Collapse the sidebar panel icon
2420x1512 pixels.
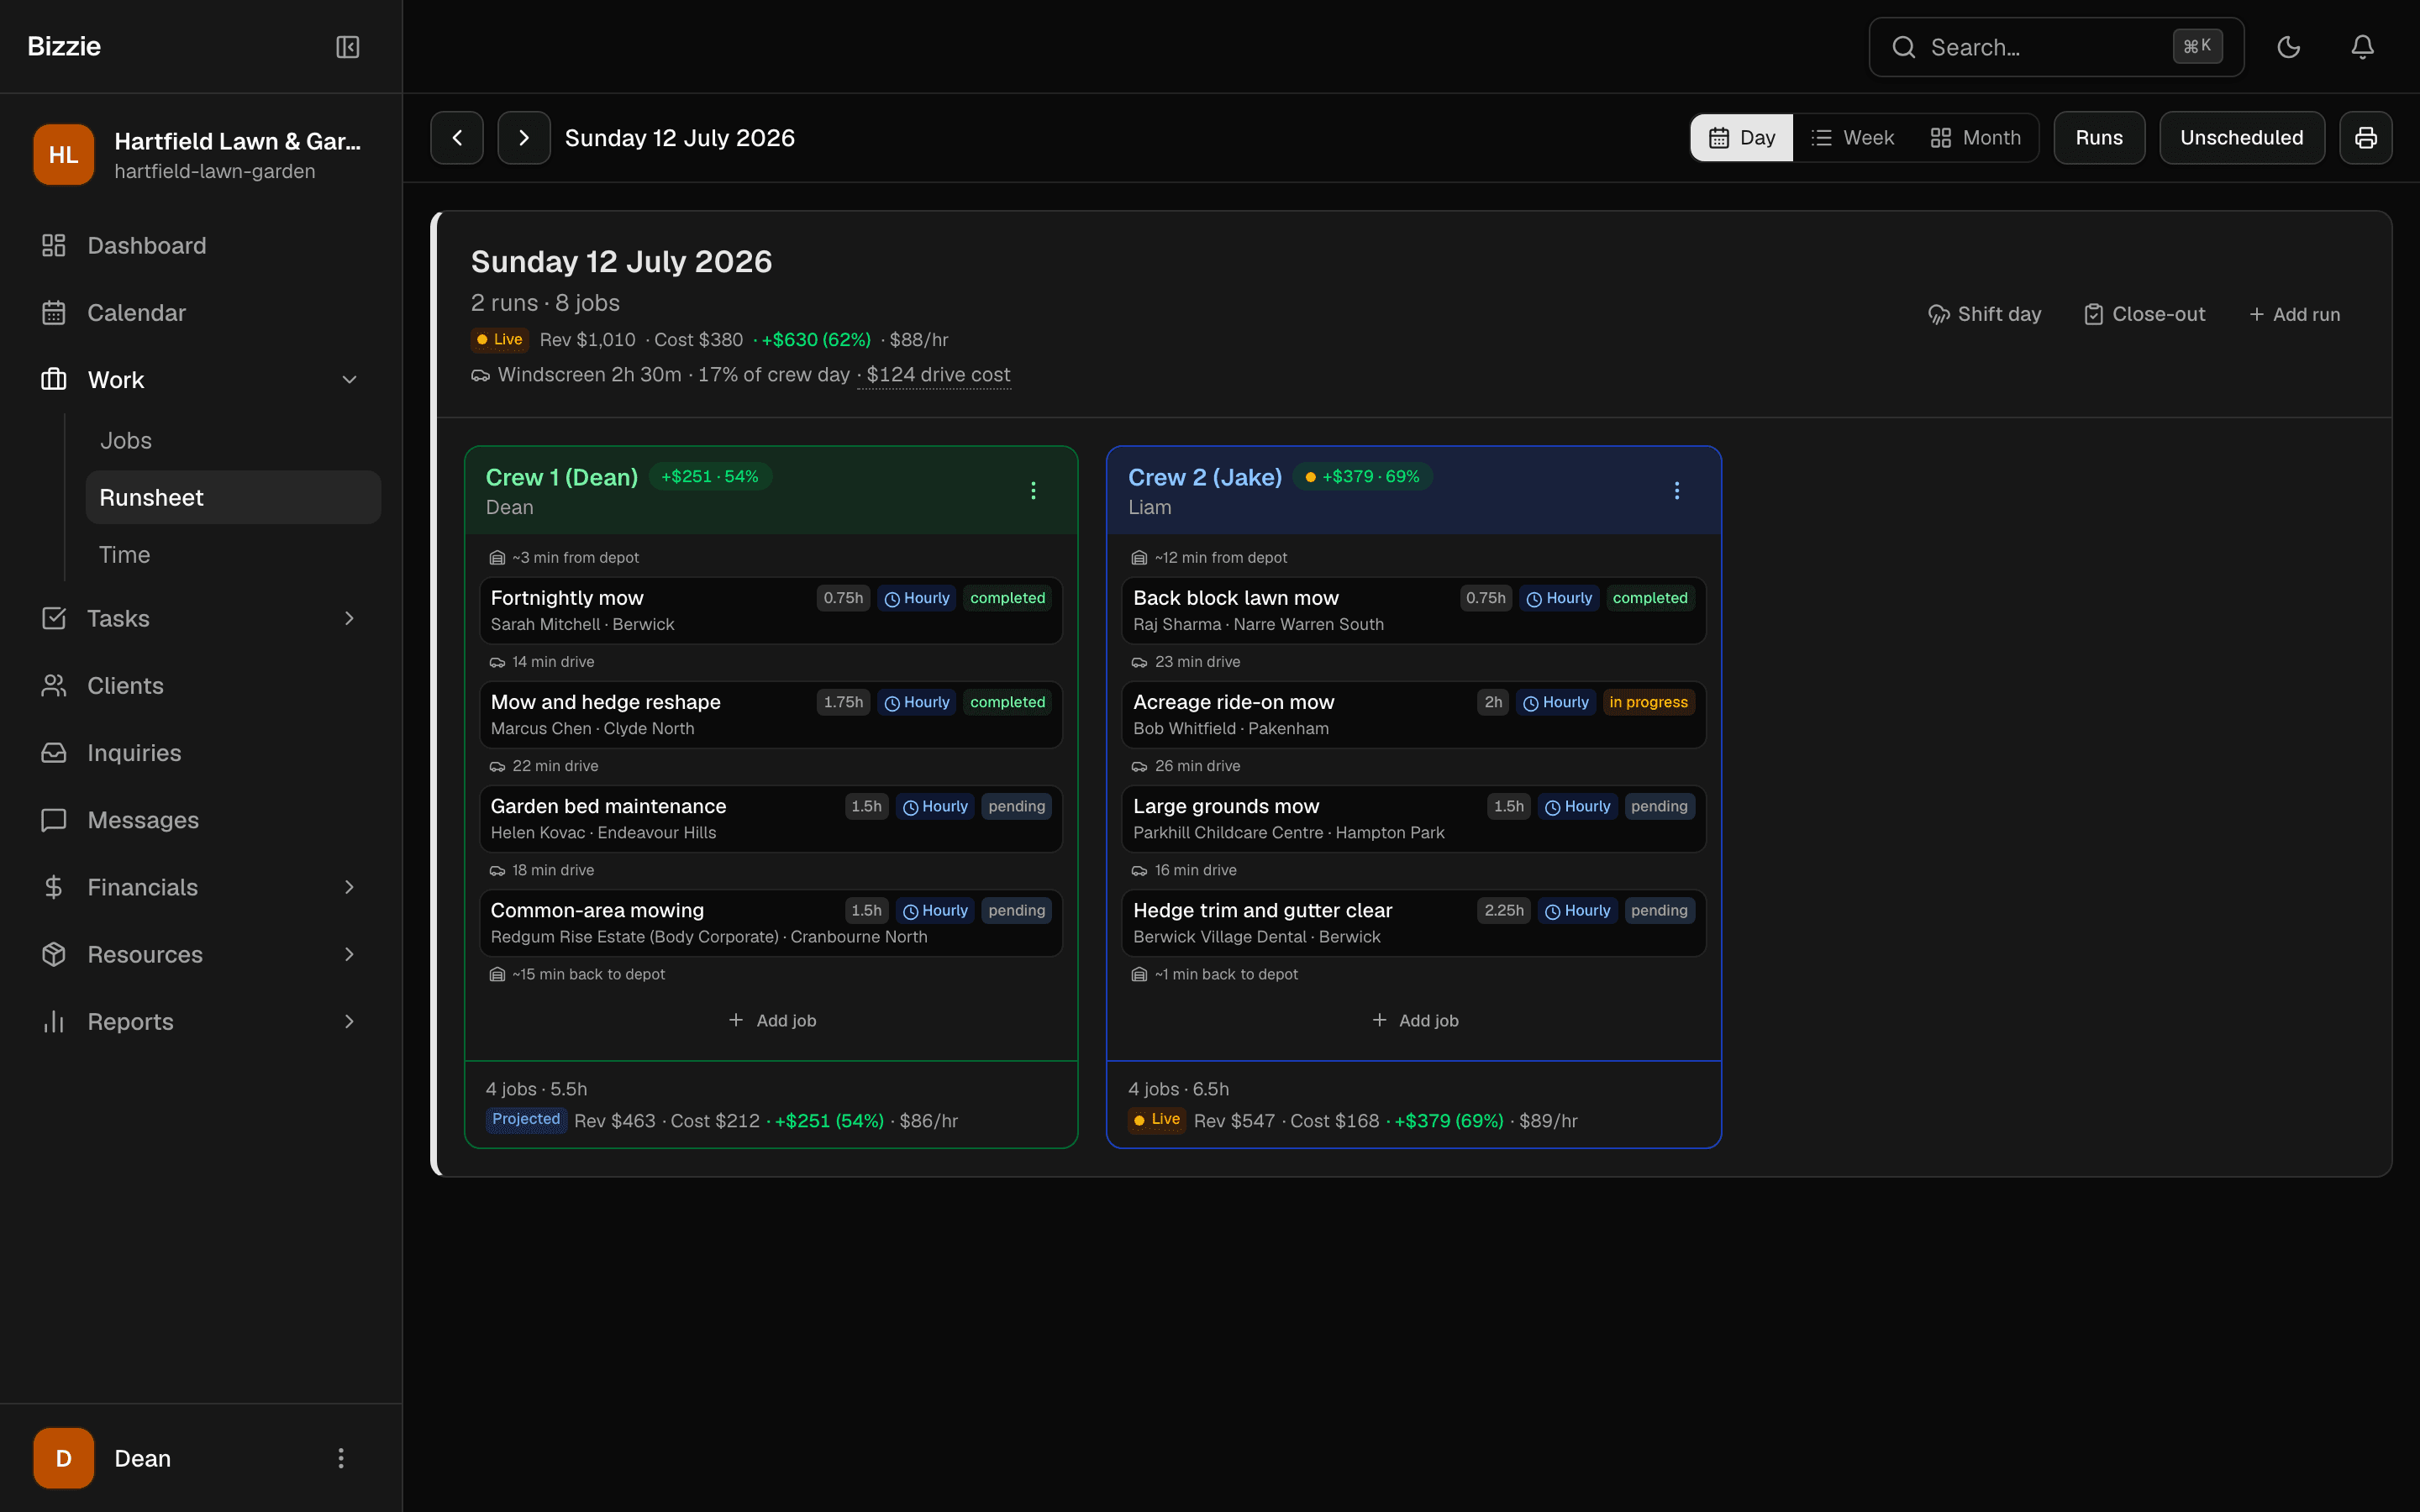pyautogui.click(x=347, y=47)
